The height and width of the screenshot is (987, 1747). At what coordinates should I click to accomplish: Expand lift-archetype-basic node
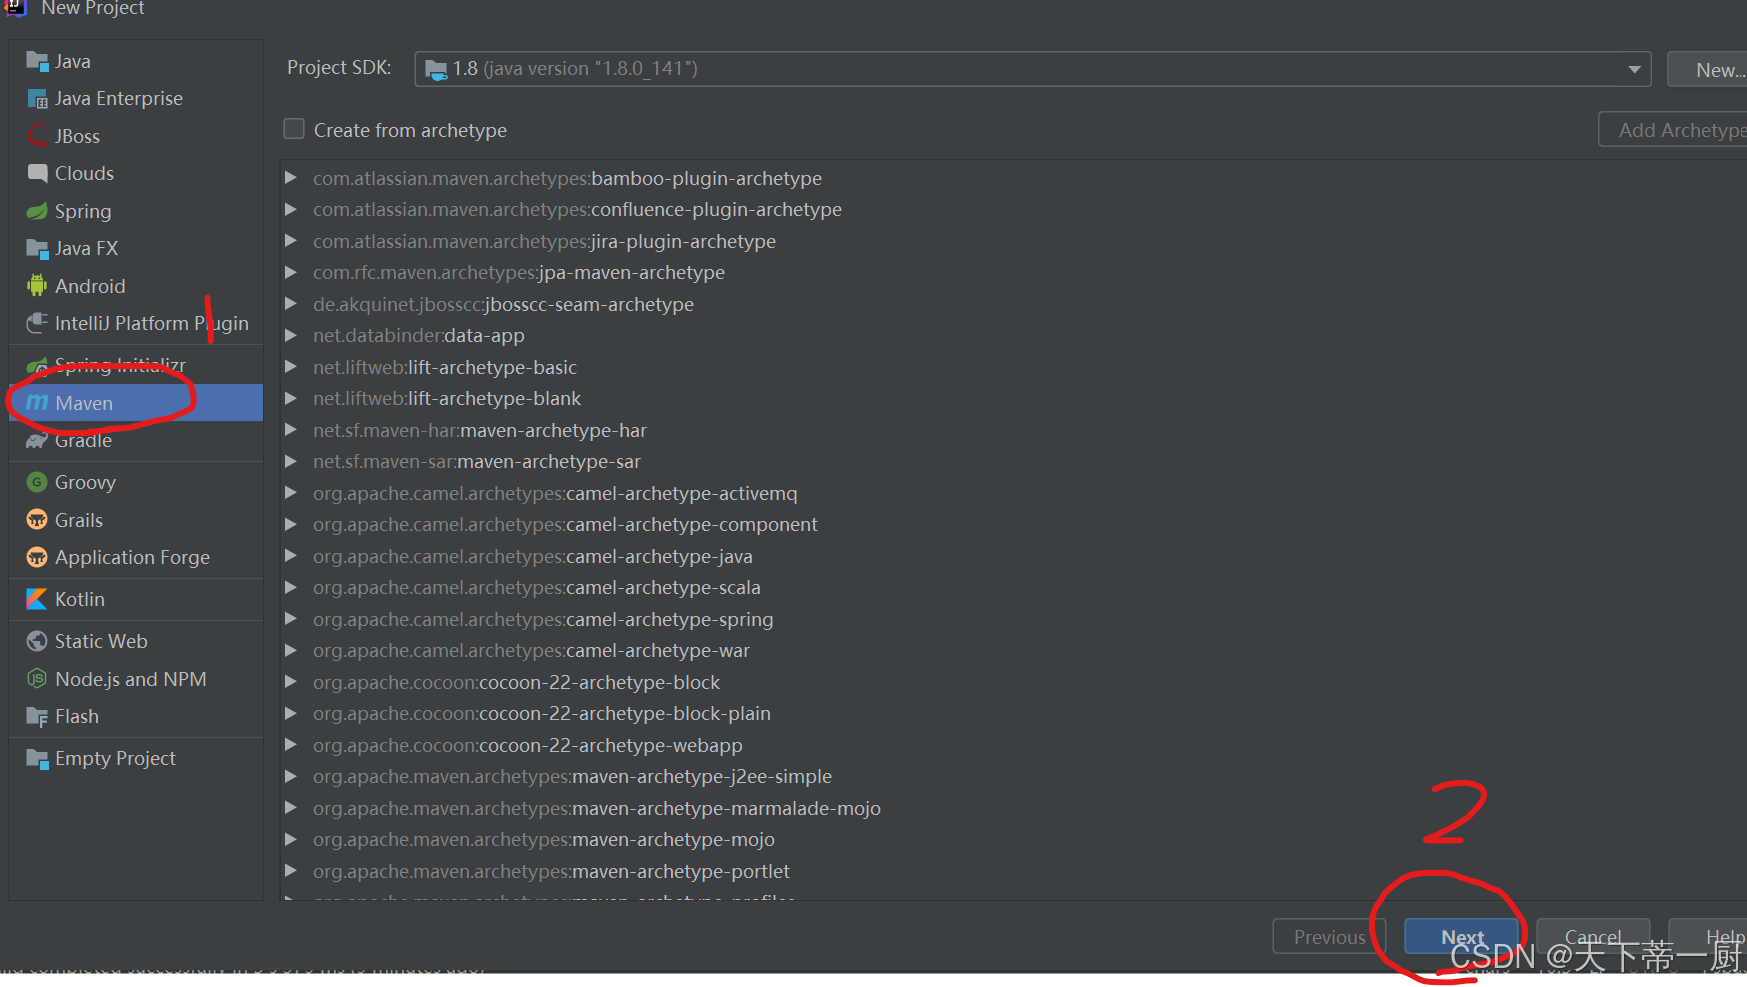(x=291, y=367)
